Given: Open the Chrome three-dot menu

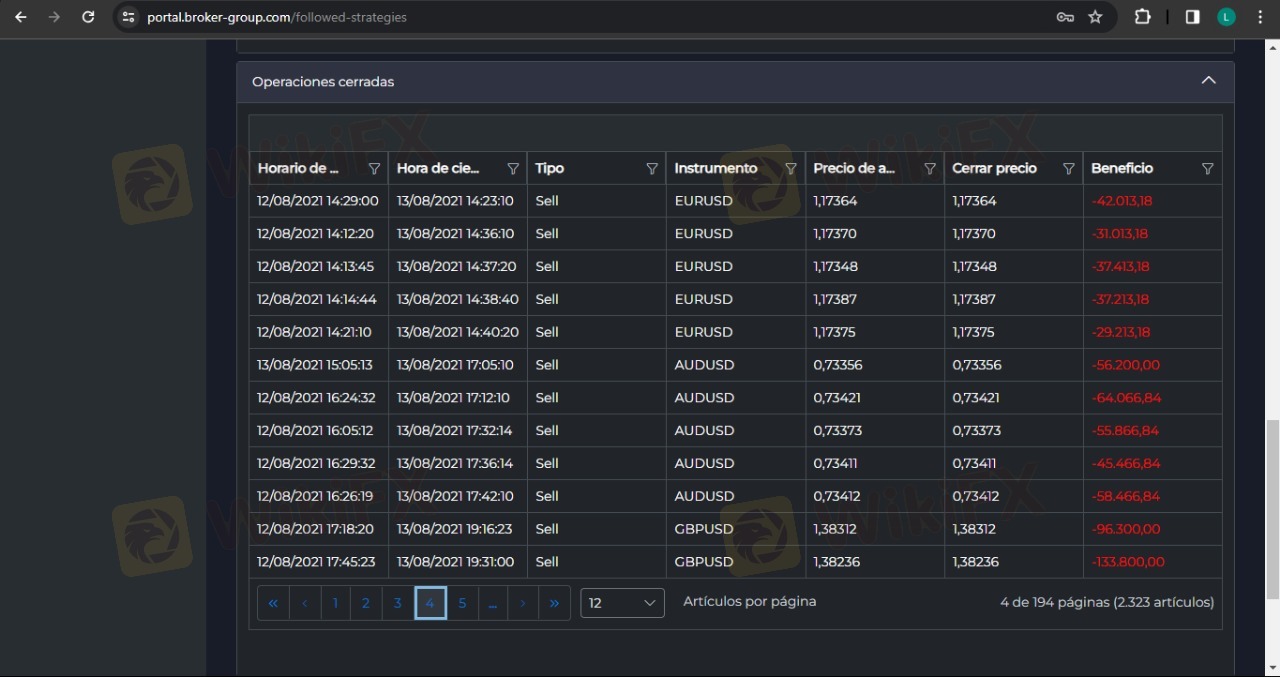Looking at the screenshot, I should point(1259,17).
